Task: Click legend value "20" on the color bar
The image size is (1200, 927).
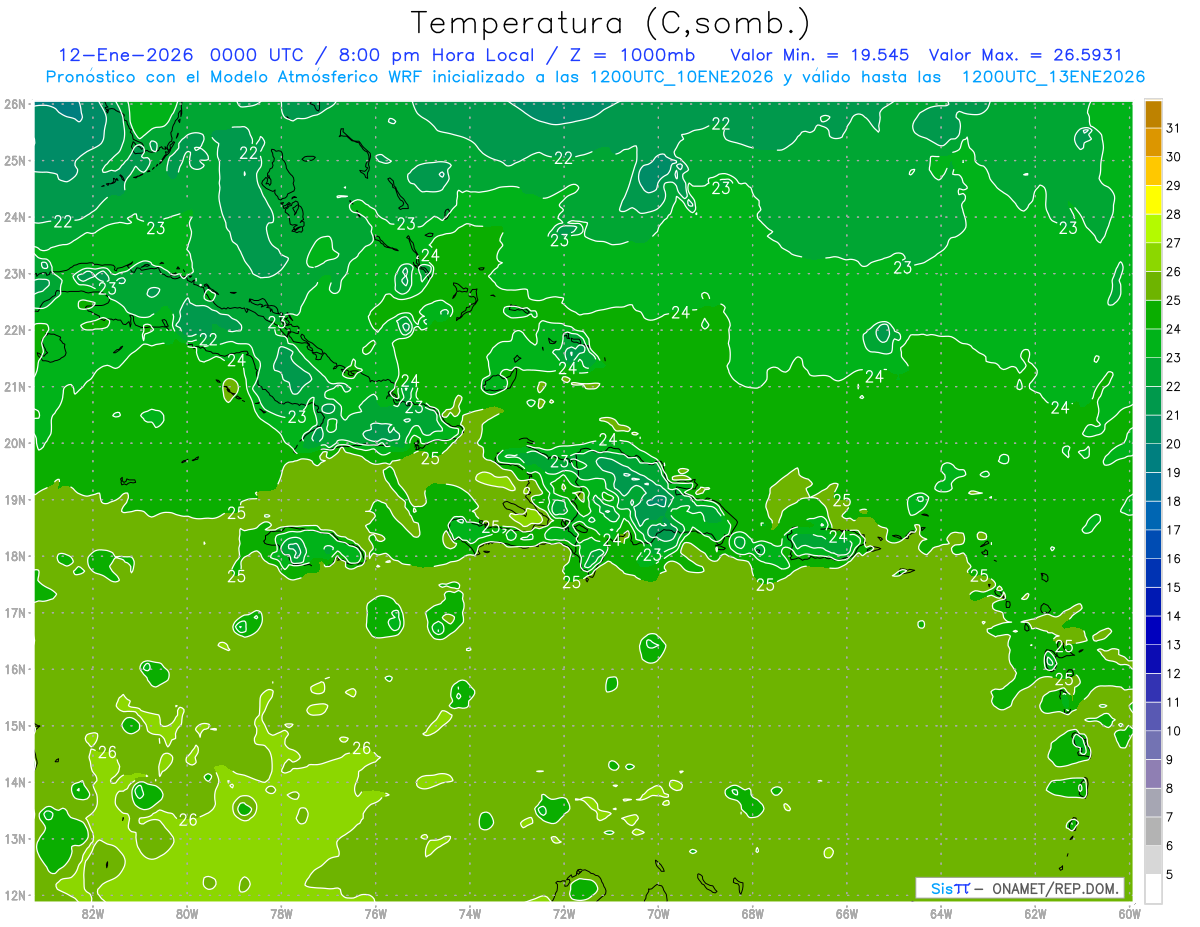Action: click(1173, 443)
